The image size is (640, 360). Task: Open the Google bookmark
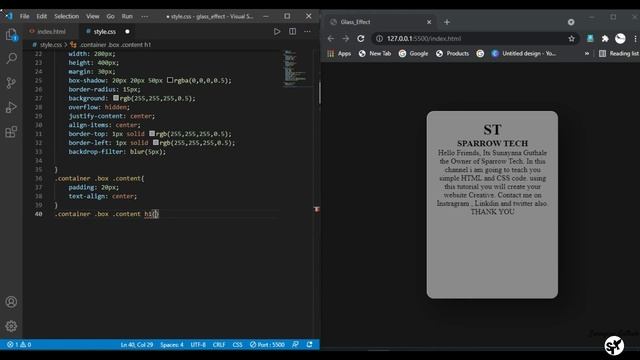413,53
